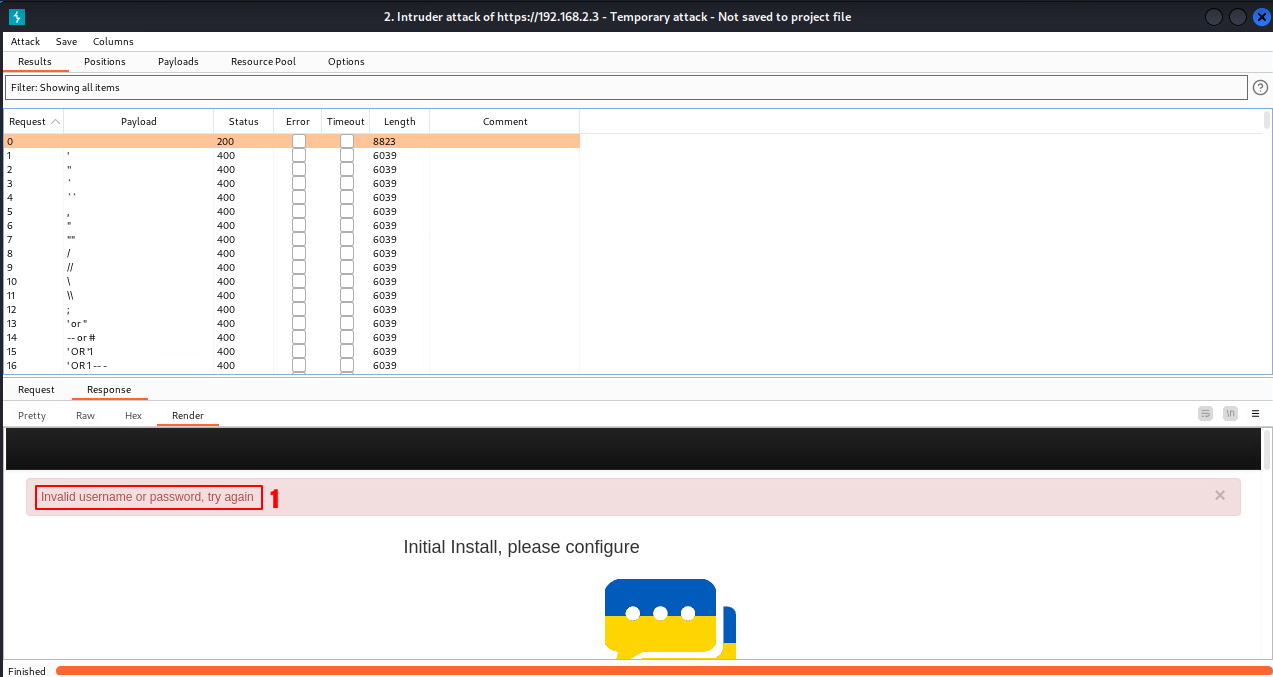This screenshot has width=1273, height=677.
Task: Toggle the Error checkbox for request 0
Action: click(299, 142)
